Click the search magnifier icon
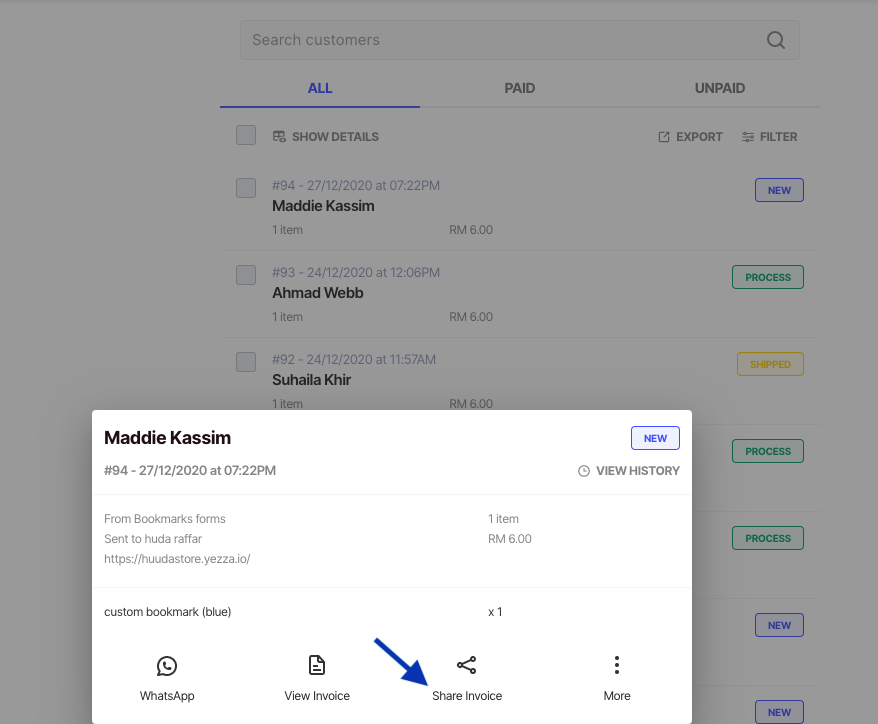 coord(776,40)
